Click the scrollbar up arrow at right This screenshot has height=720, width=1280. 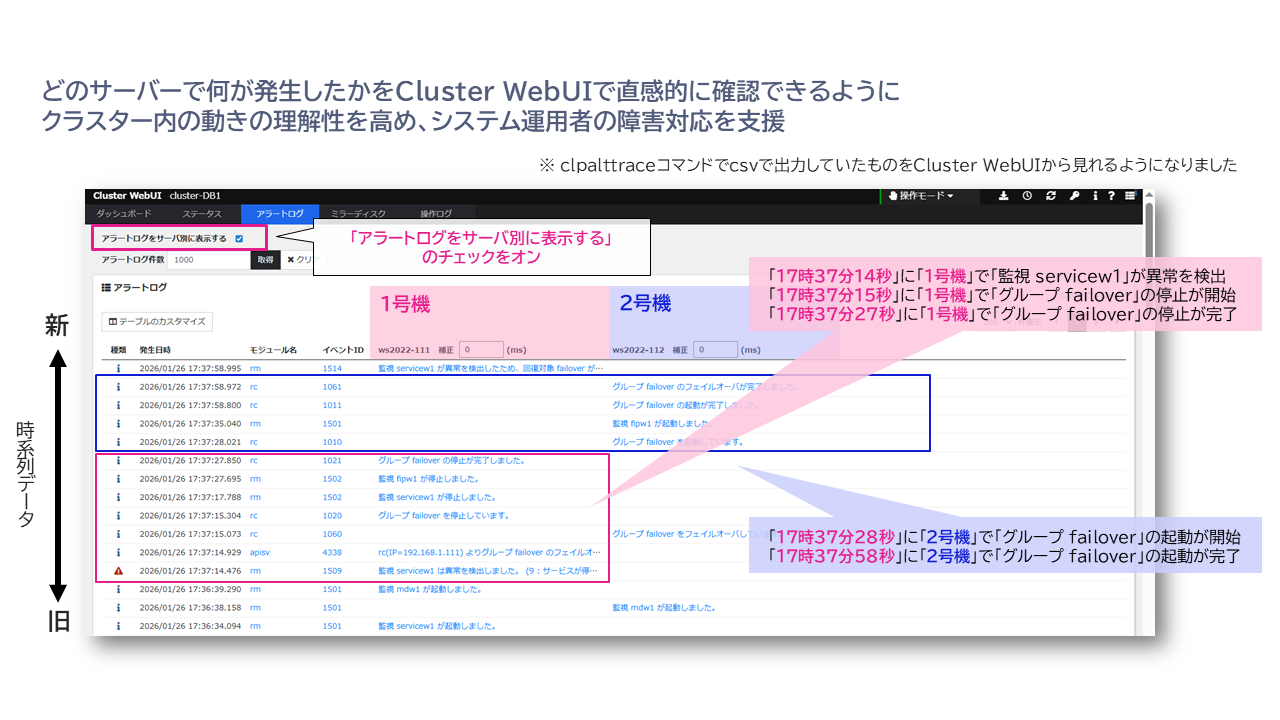(x=1148, y=195)
